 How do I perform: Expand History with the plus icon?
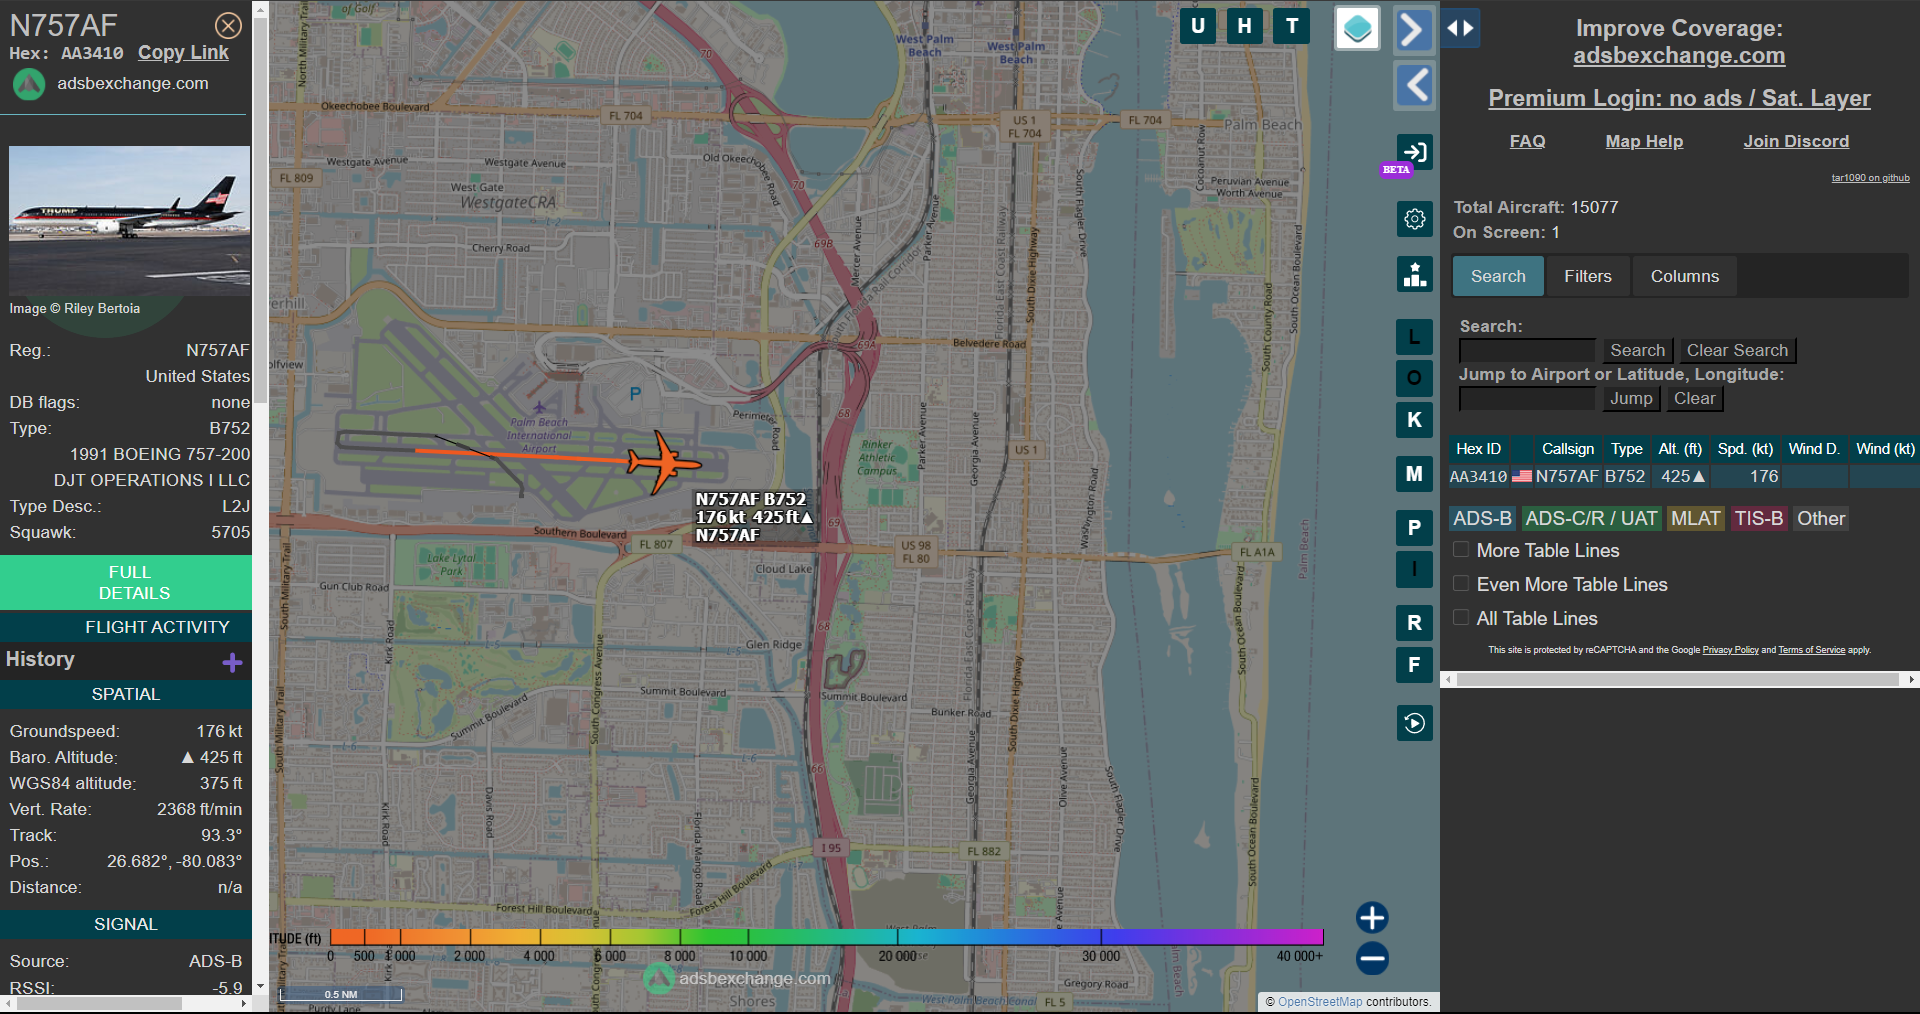[232, 662]
